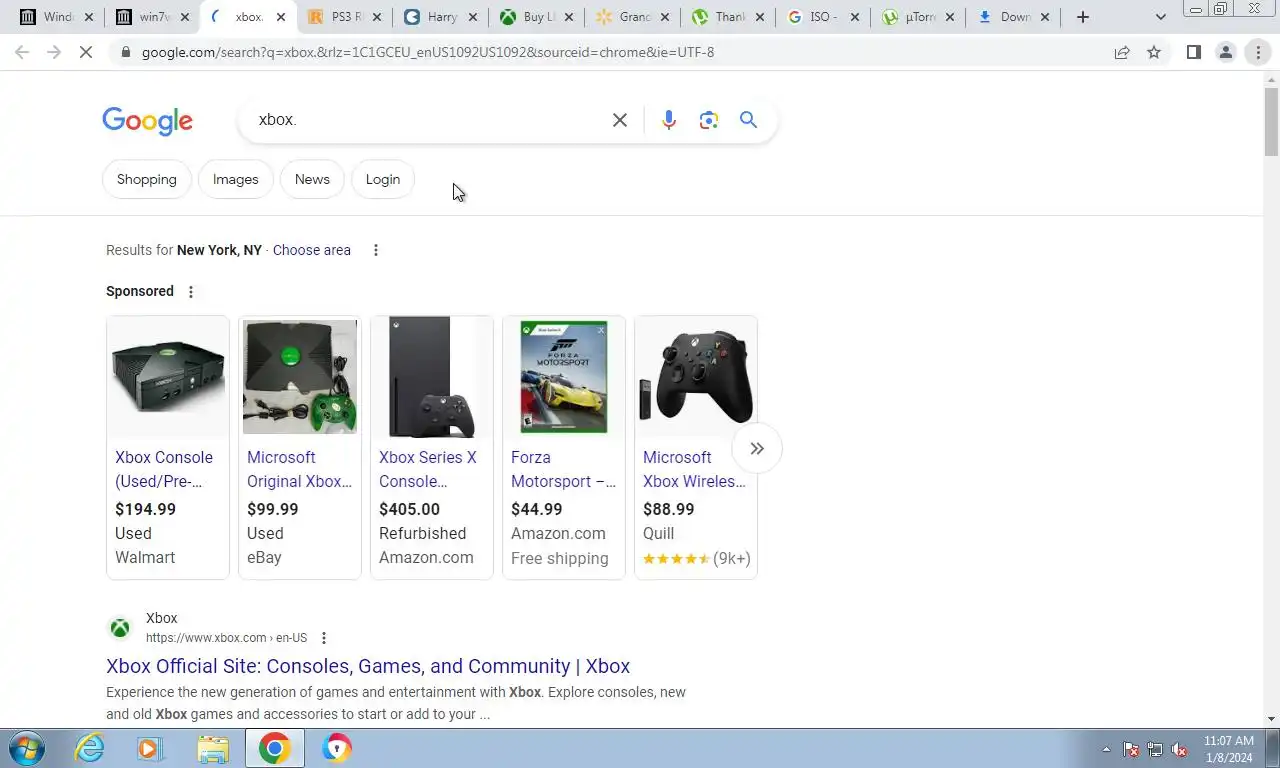The image size is (1280, 768).
Task: Open Chrome three-dot menu
Action: point(1258,52)
